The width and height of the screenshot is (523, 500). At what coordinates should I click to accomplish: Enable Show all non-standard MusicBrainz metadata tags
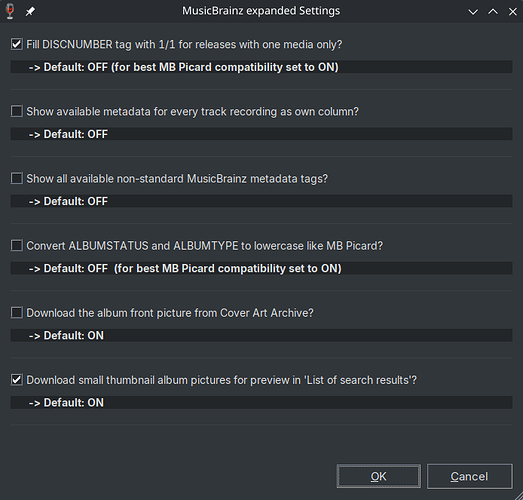pyautogui.click(x=17, y=178)
